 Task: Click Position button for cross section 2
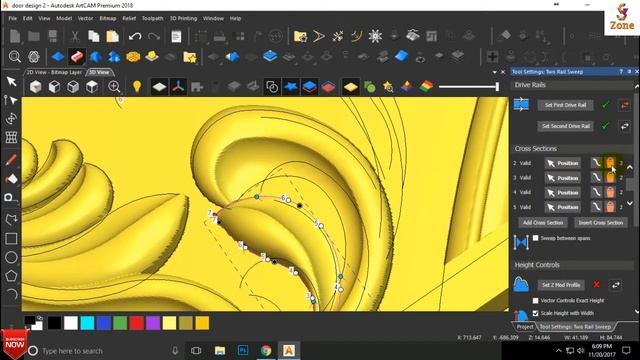pos(562,163)
